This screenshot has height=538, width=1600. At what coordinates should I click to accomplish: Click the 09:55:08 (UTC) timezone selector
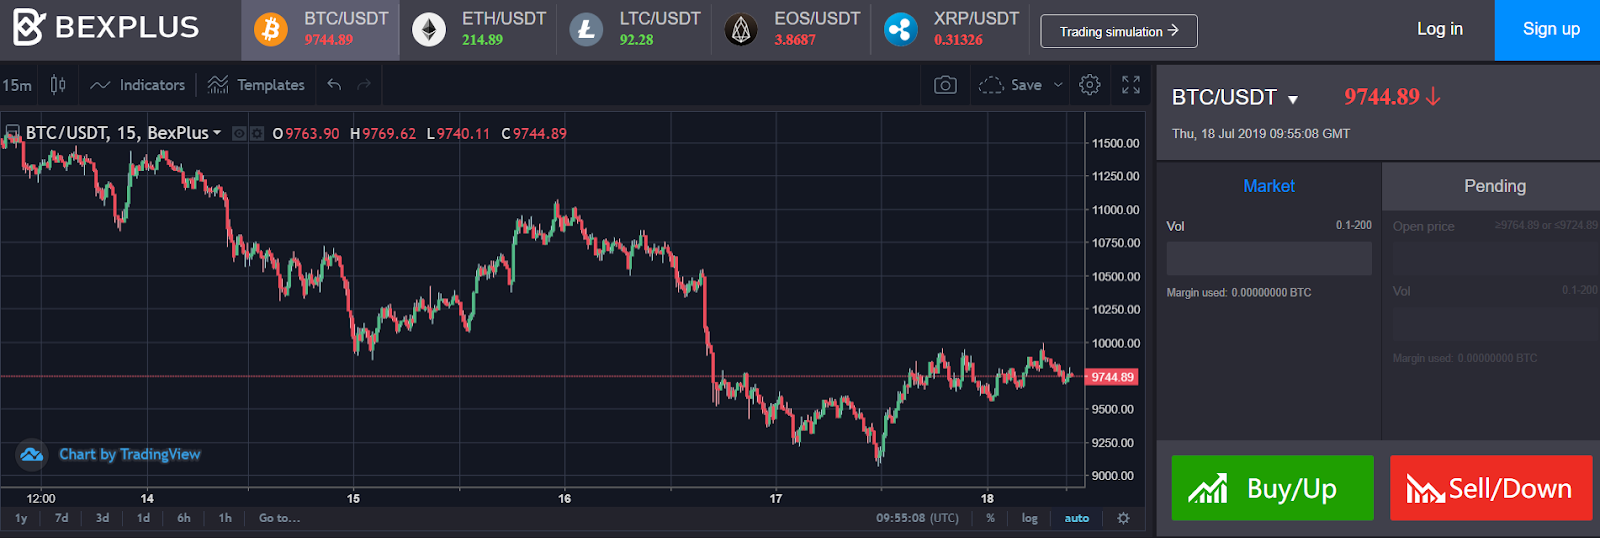point(917,518)
